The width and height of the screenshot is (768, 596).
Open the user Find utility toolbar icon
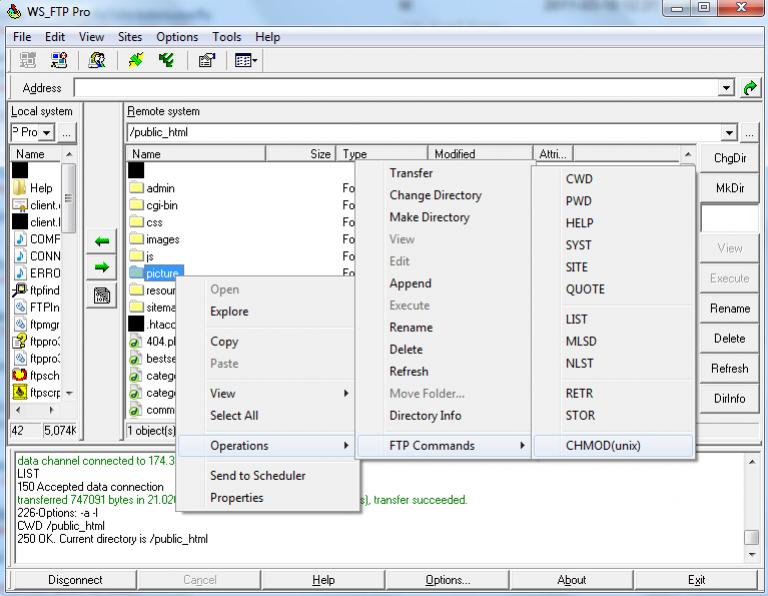coord(97,61)
